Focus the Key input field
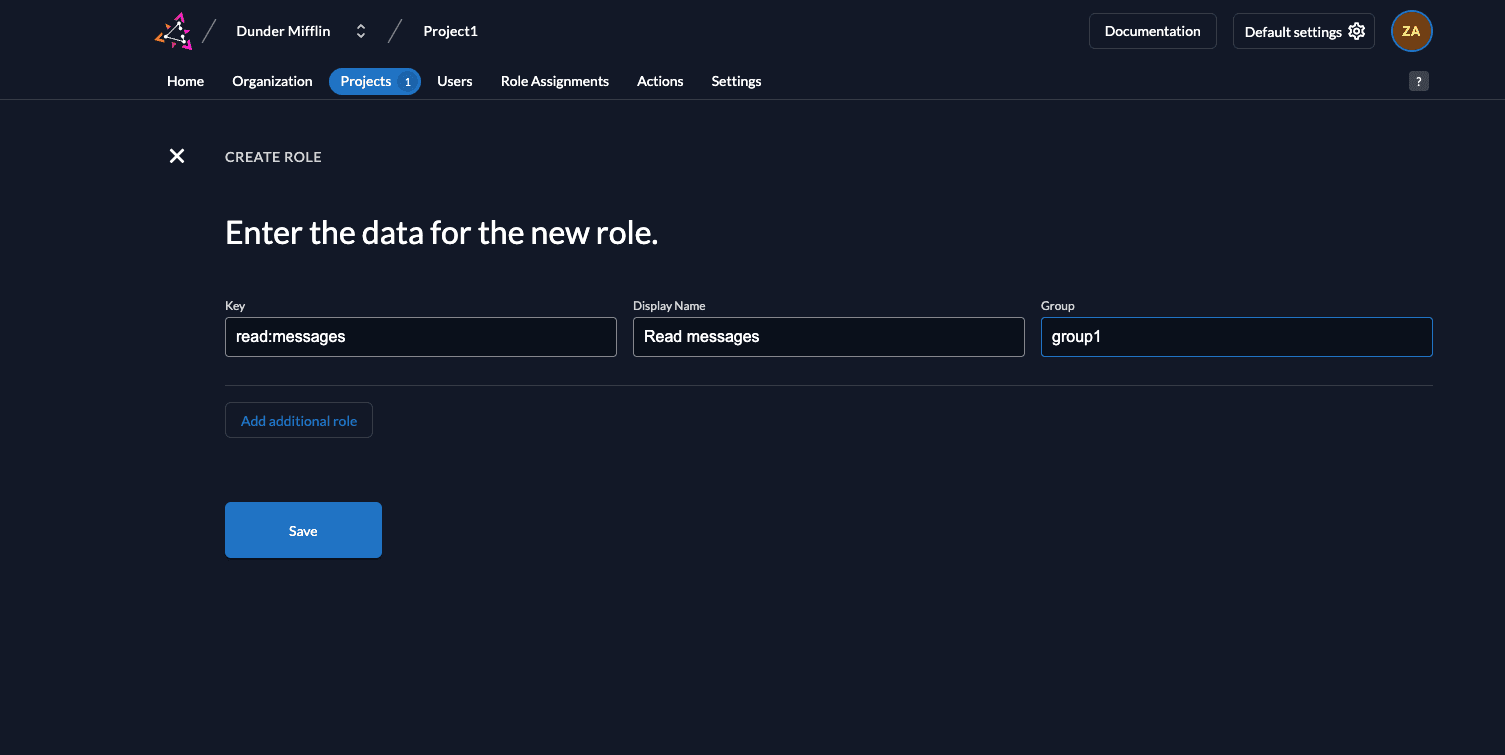The height and width of the screenshot is (755, 1505). click(420, 337)
